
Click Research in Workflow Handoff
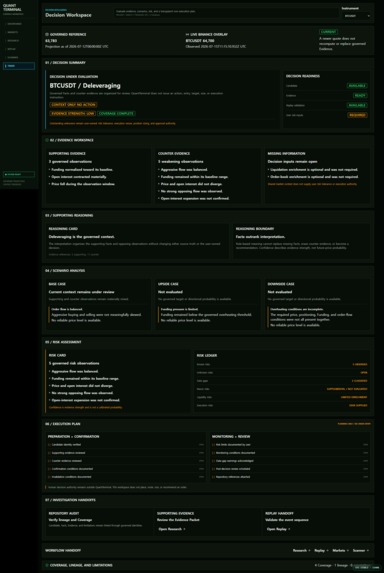301,550
